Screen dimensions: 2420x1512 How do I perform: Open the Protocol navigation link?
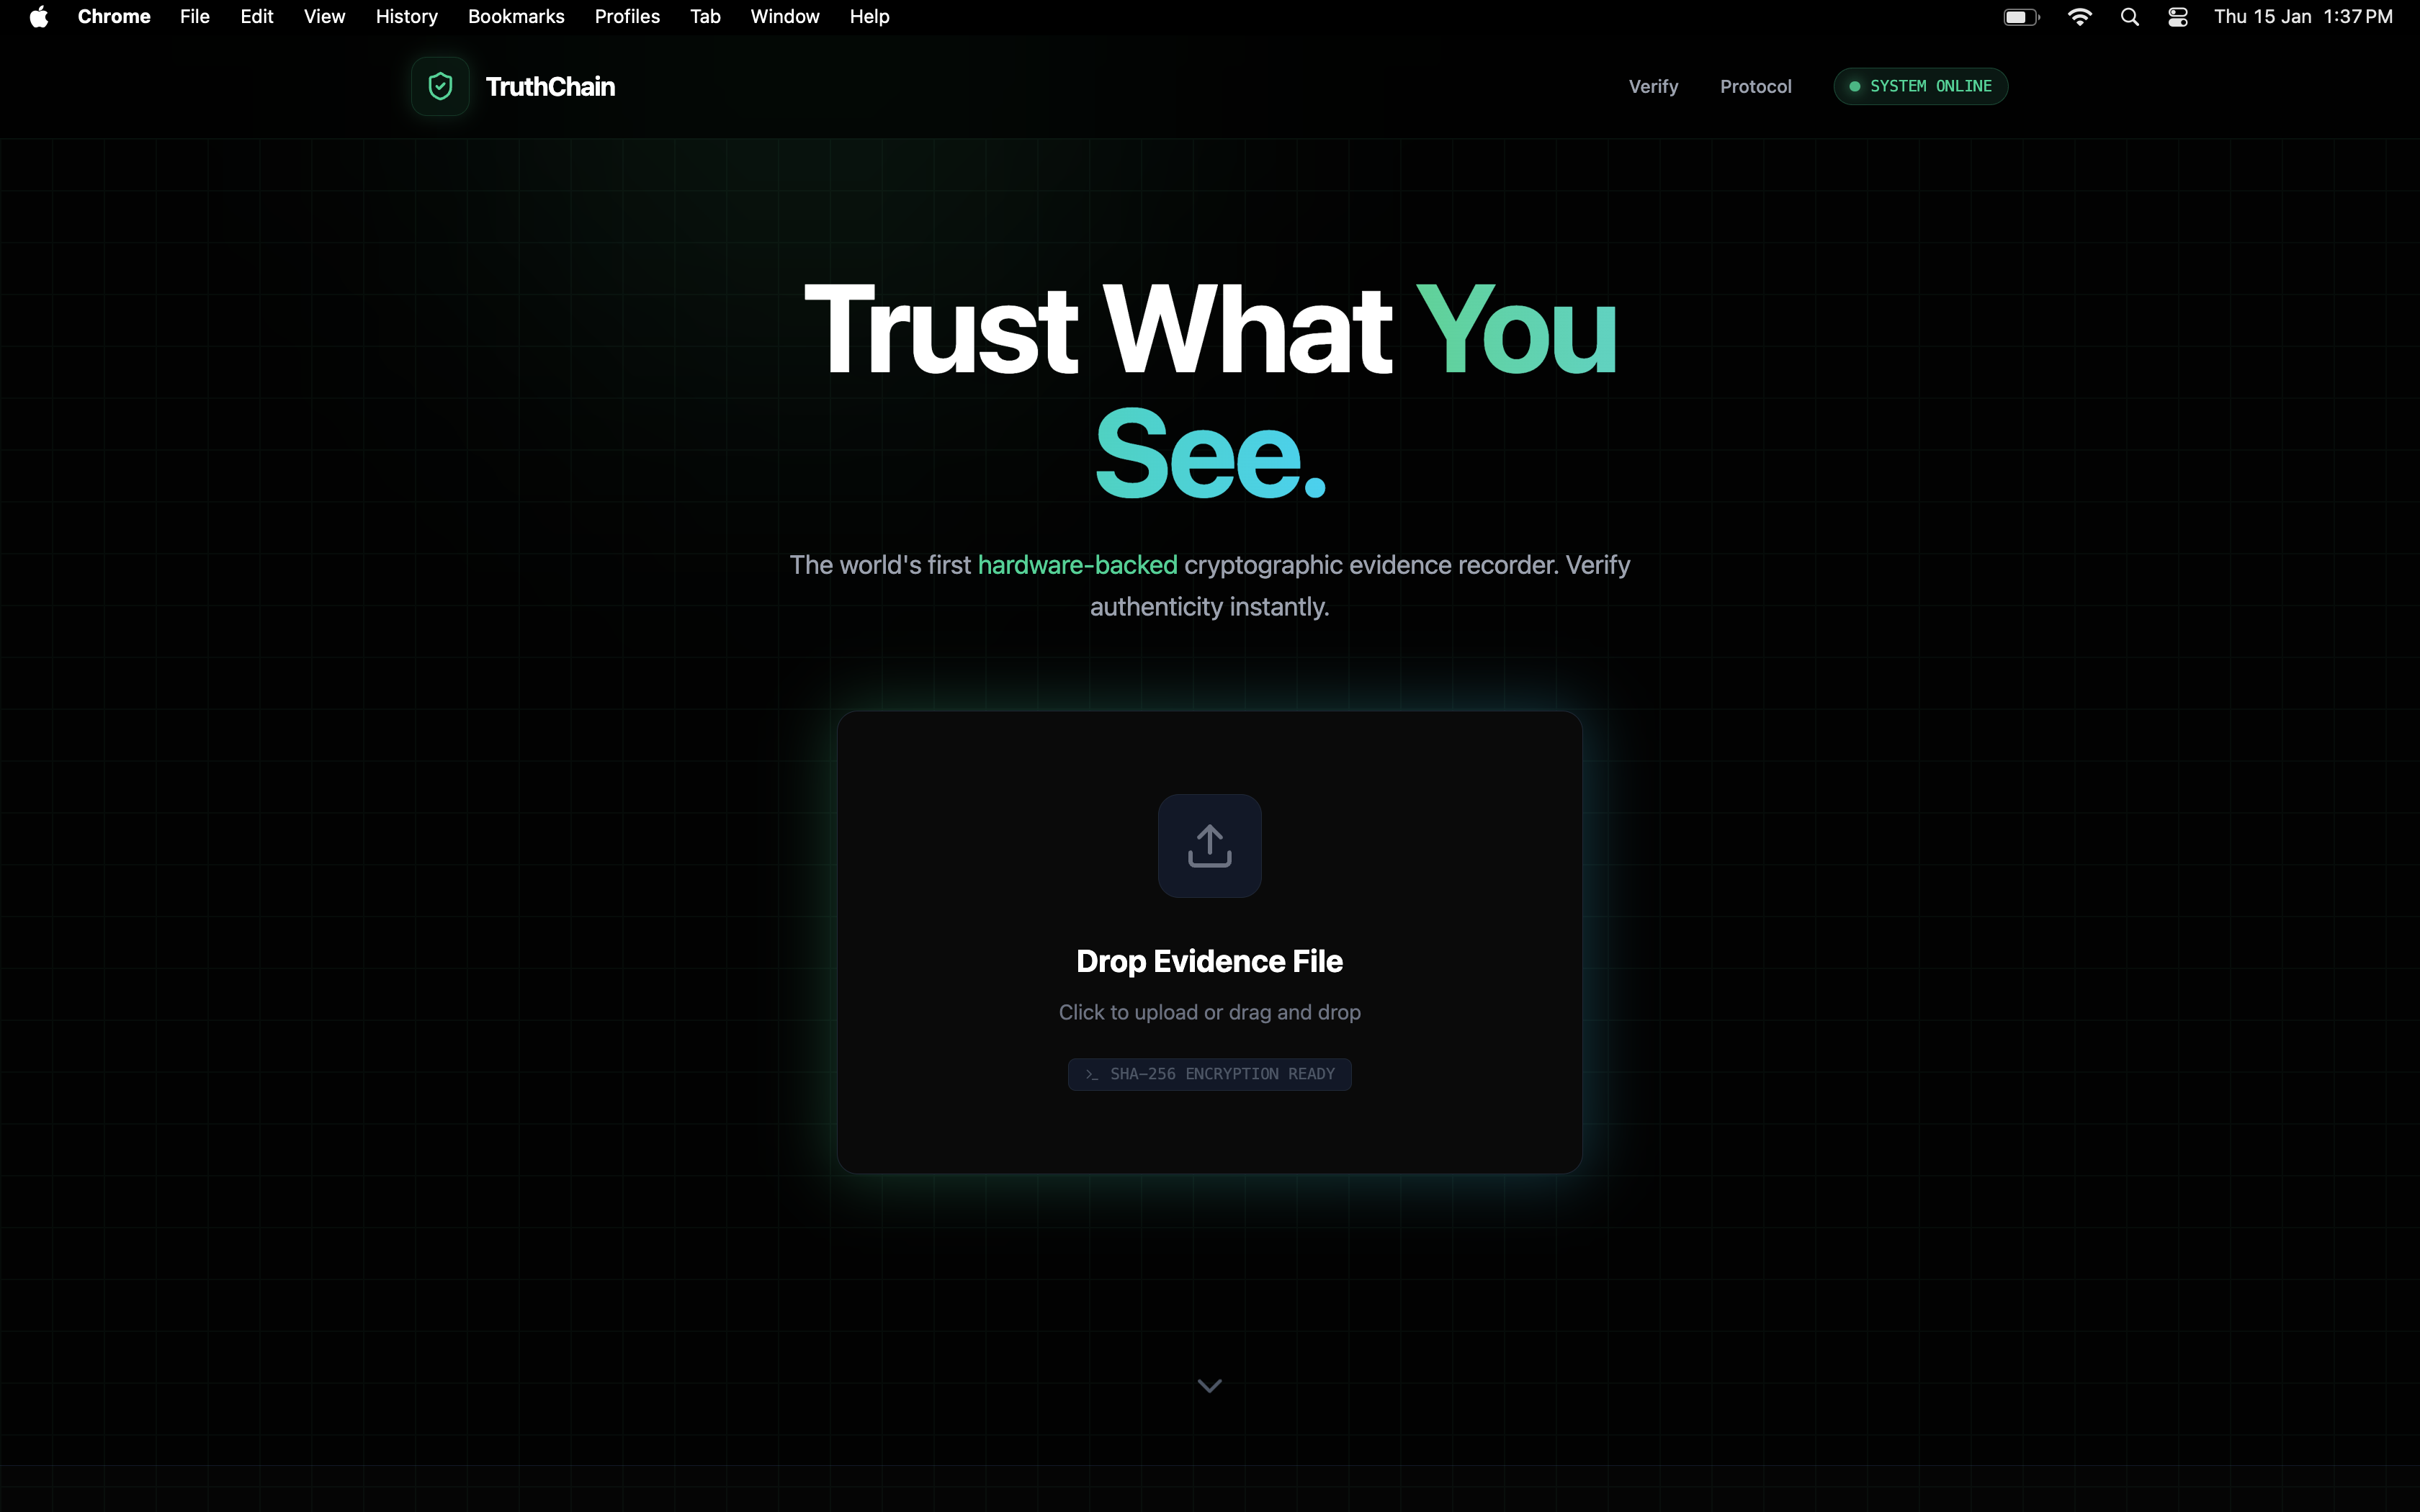coord(1755,86)
